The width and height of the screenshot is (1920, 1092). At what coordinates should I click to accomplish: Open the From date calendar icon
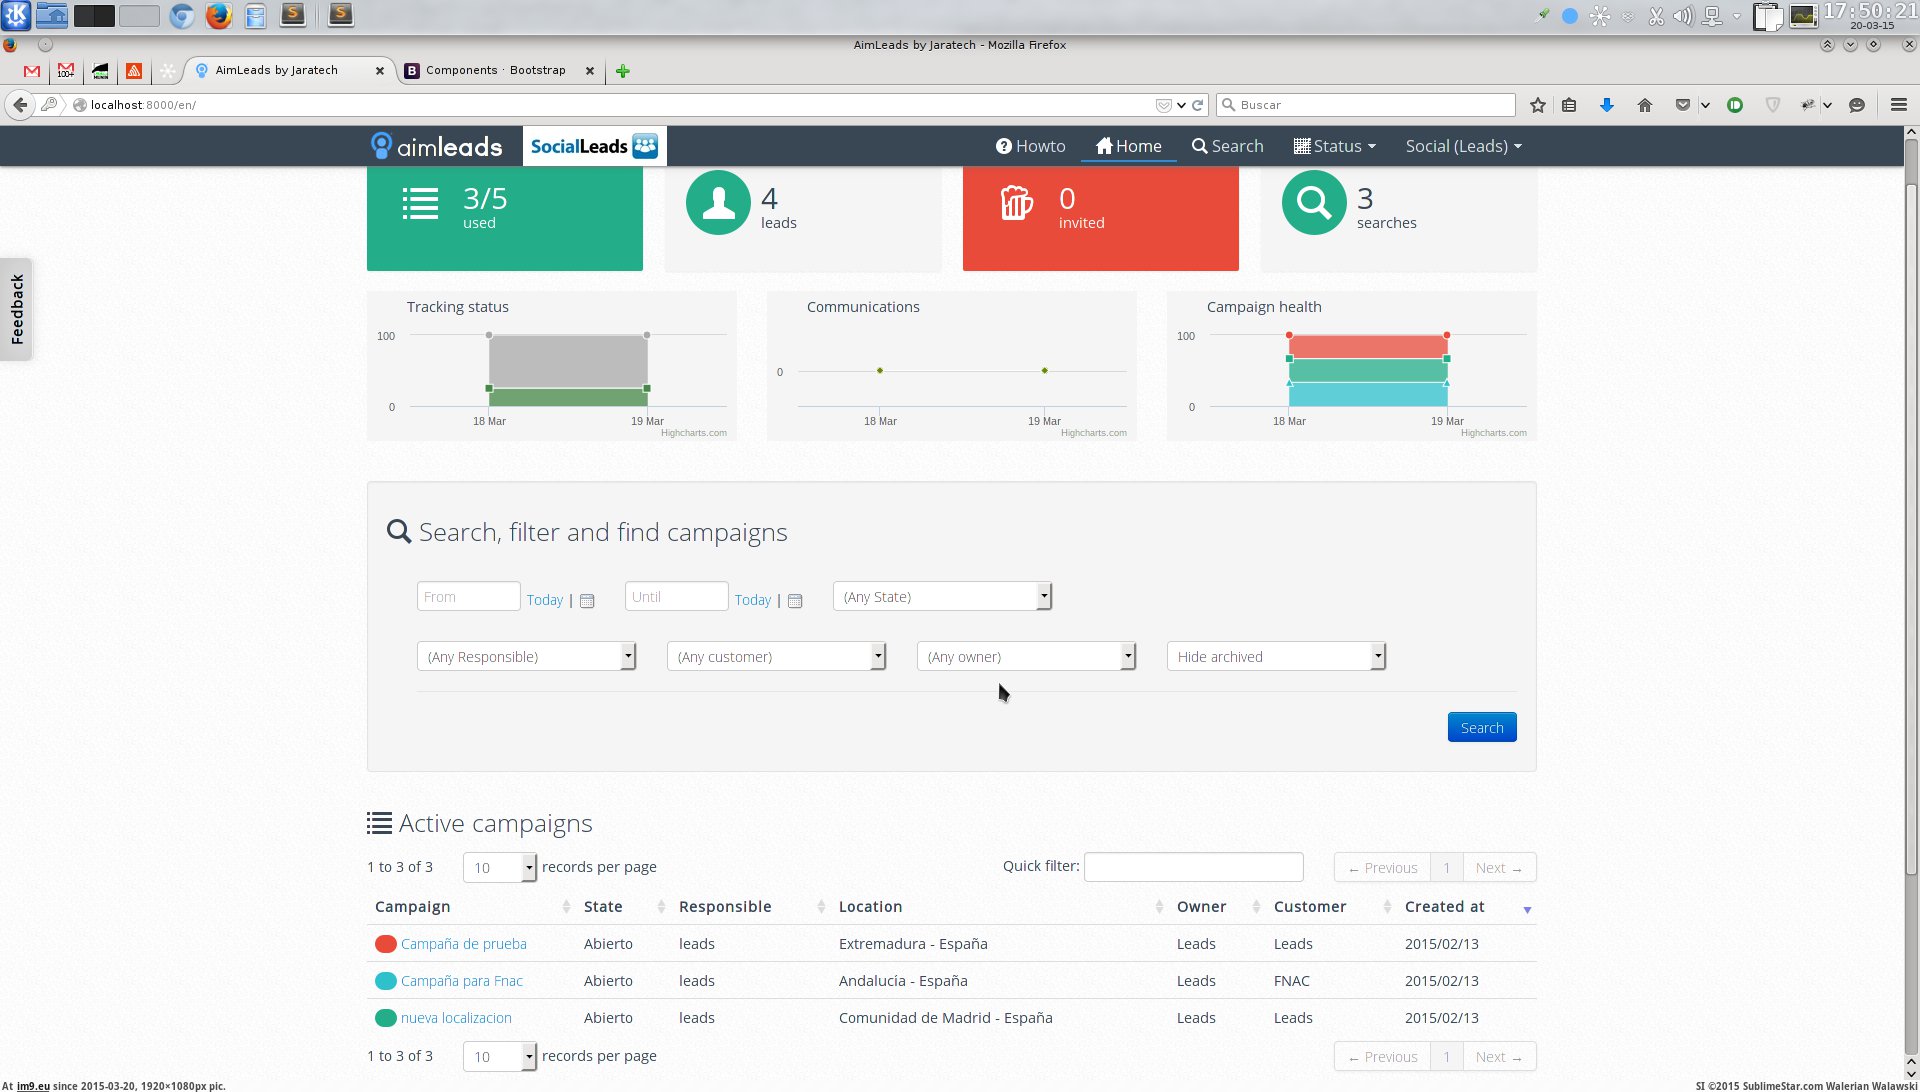coord(587,601)
